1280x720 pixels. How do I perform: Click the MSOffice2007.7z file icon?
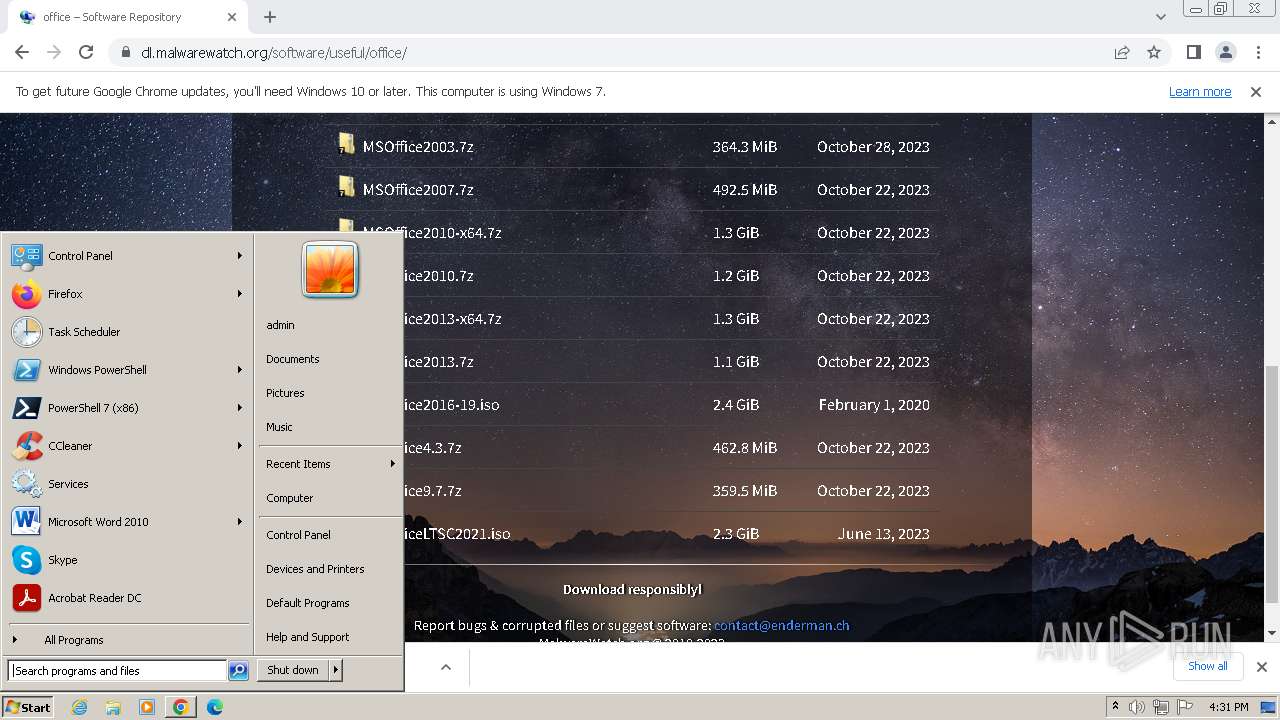(x=347, y=188)
